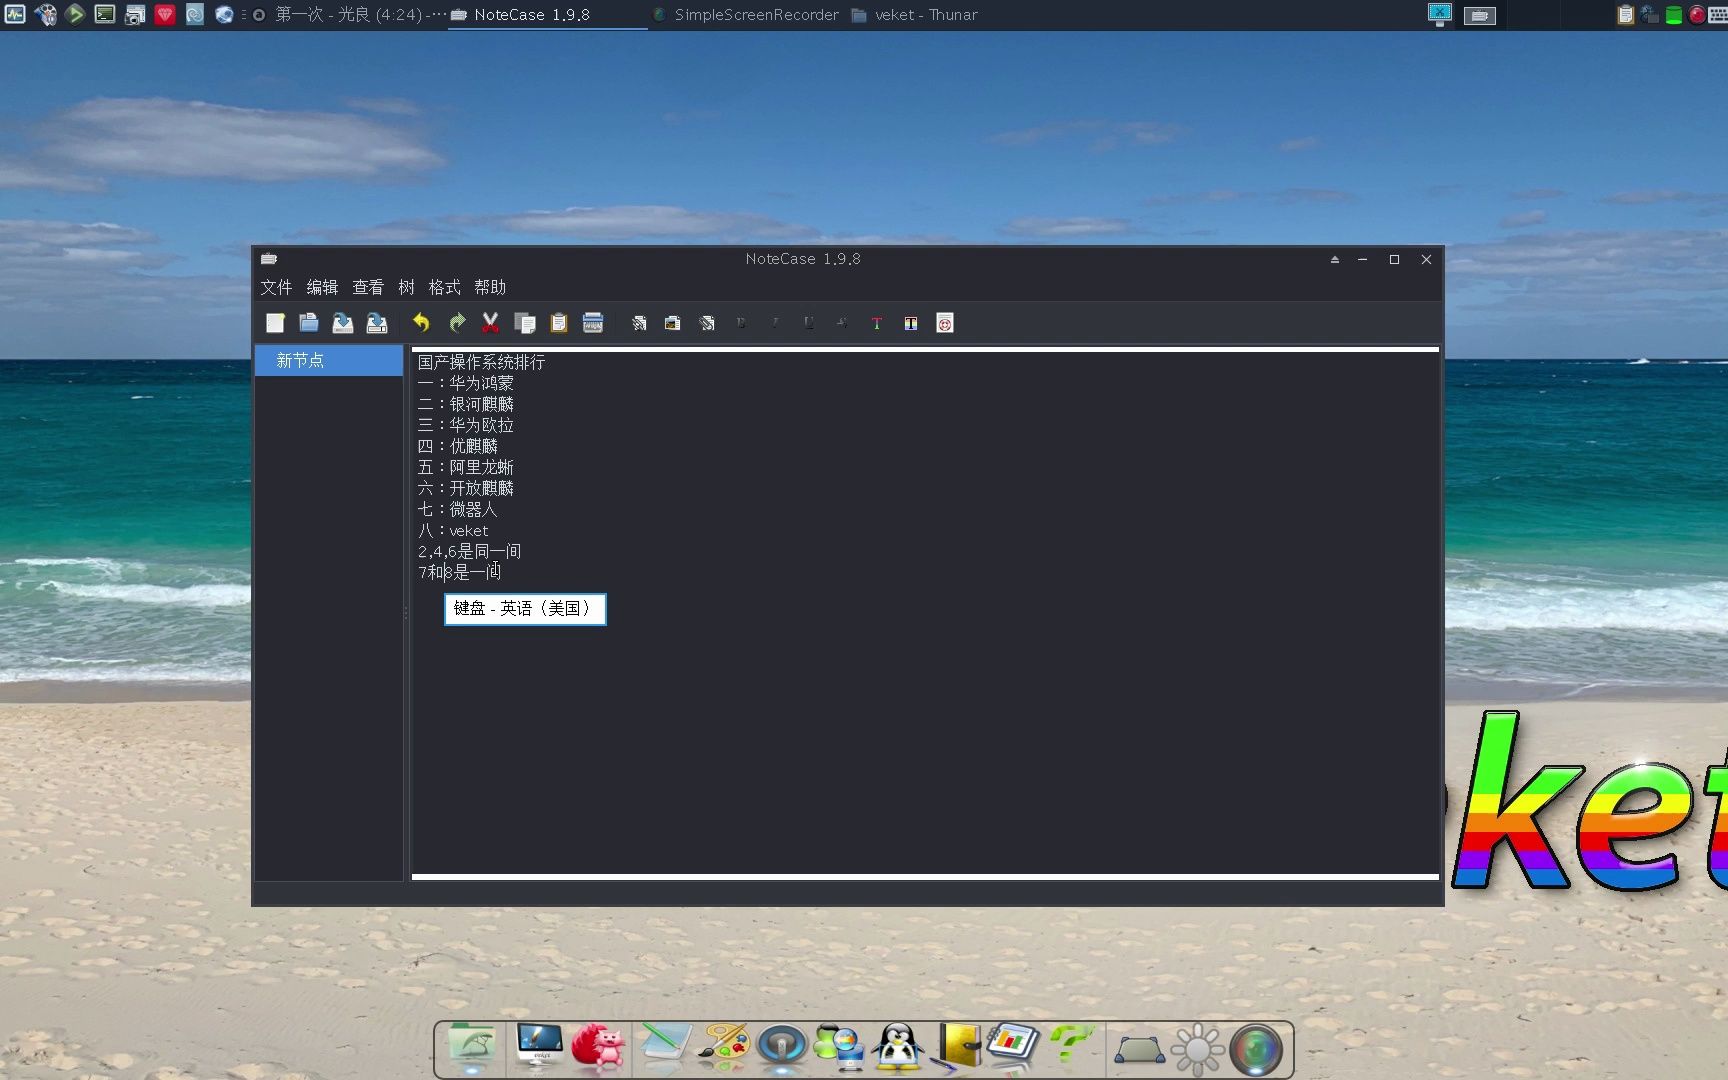
Task: Click the line 三：华为欧拉
Action: click(x=465, y=425)
